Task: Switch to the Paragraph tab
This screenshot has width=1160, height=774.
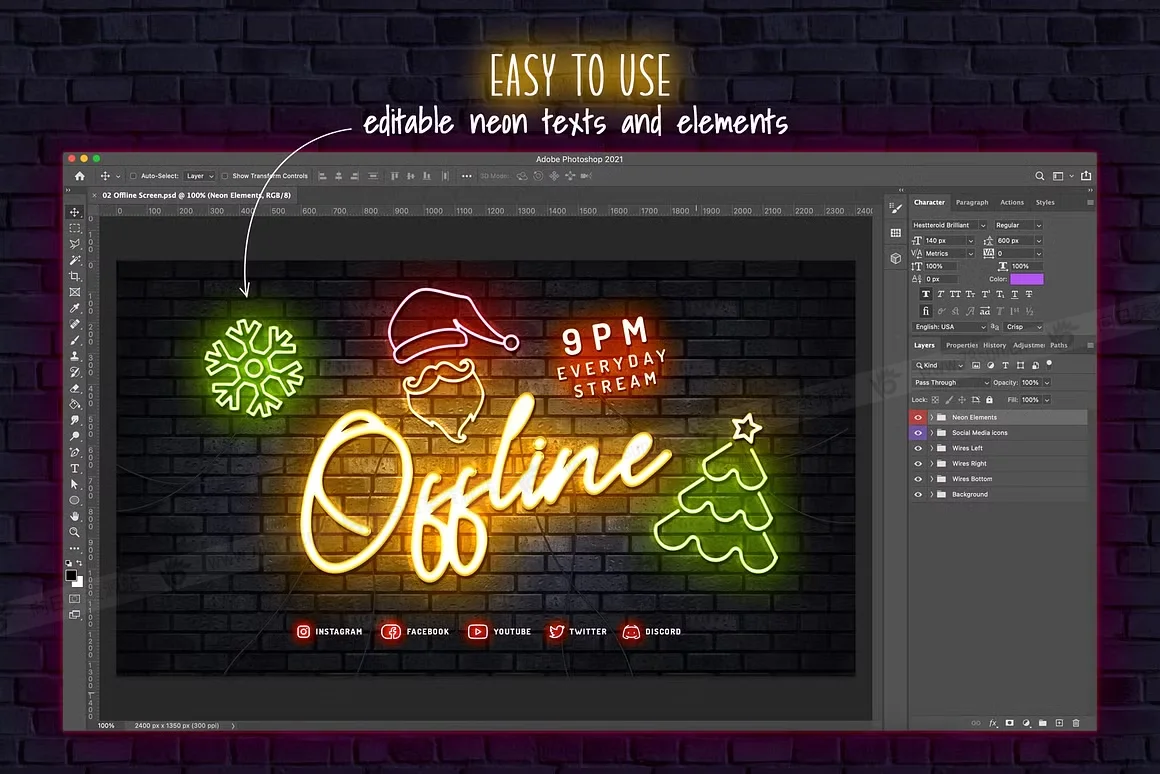Action: point(971,202)
